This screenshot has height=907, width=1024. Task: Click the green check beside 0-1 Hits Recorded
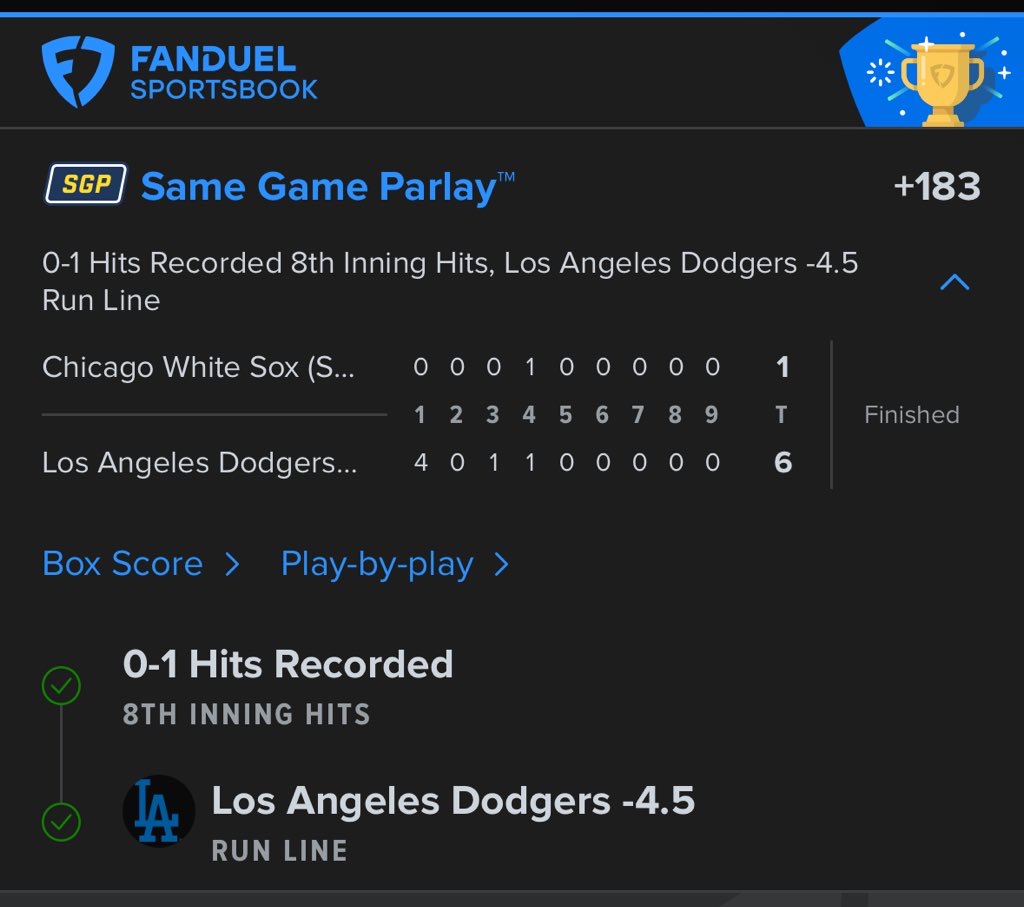click(x=61, y=686)
